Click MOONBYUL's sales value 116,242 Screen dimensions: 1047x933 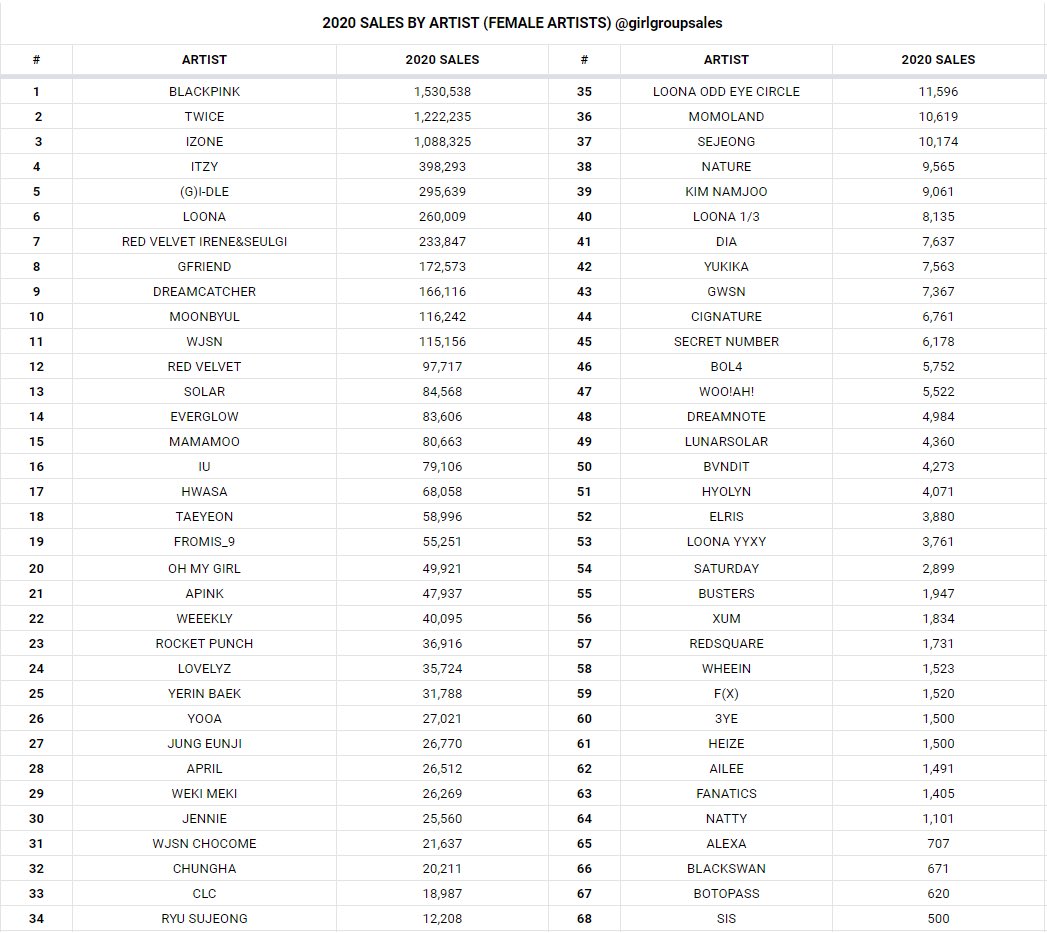coord(442,317)
